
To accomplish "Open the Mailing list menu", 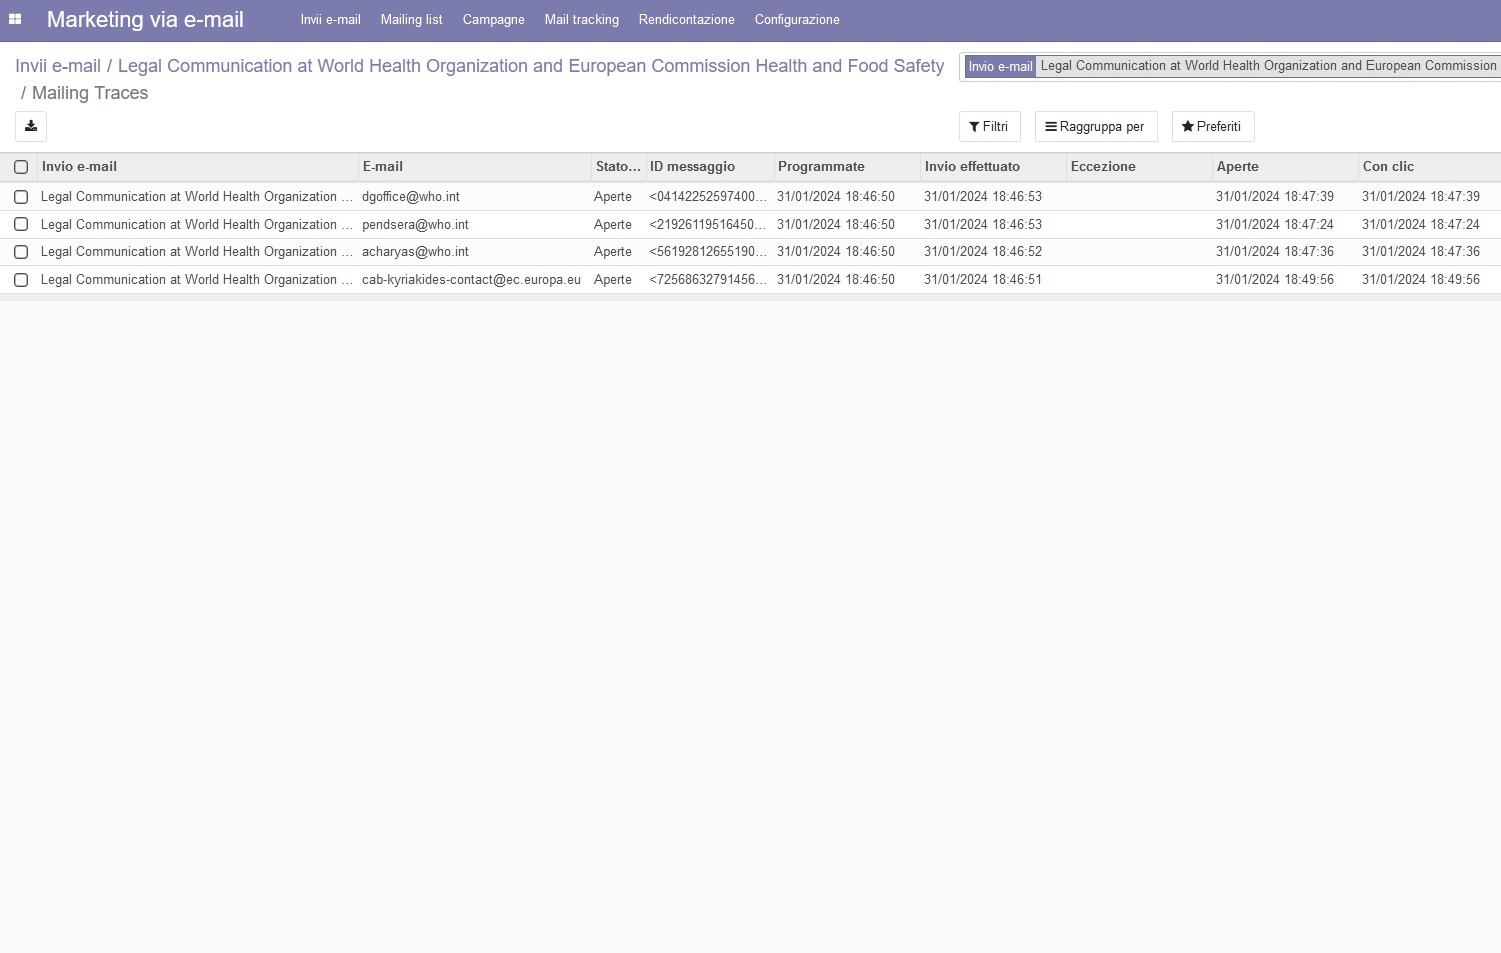I will coord(411,20).
